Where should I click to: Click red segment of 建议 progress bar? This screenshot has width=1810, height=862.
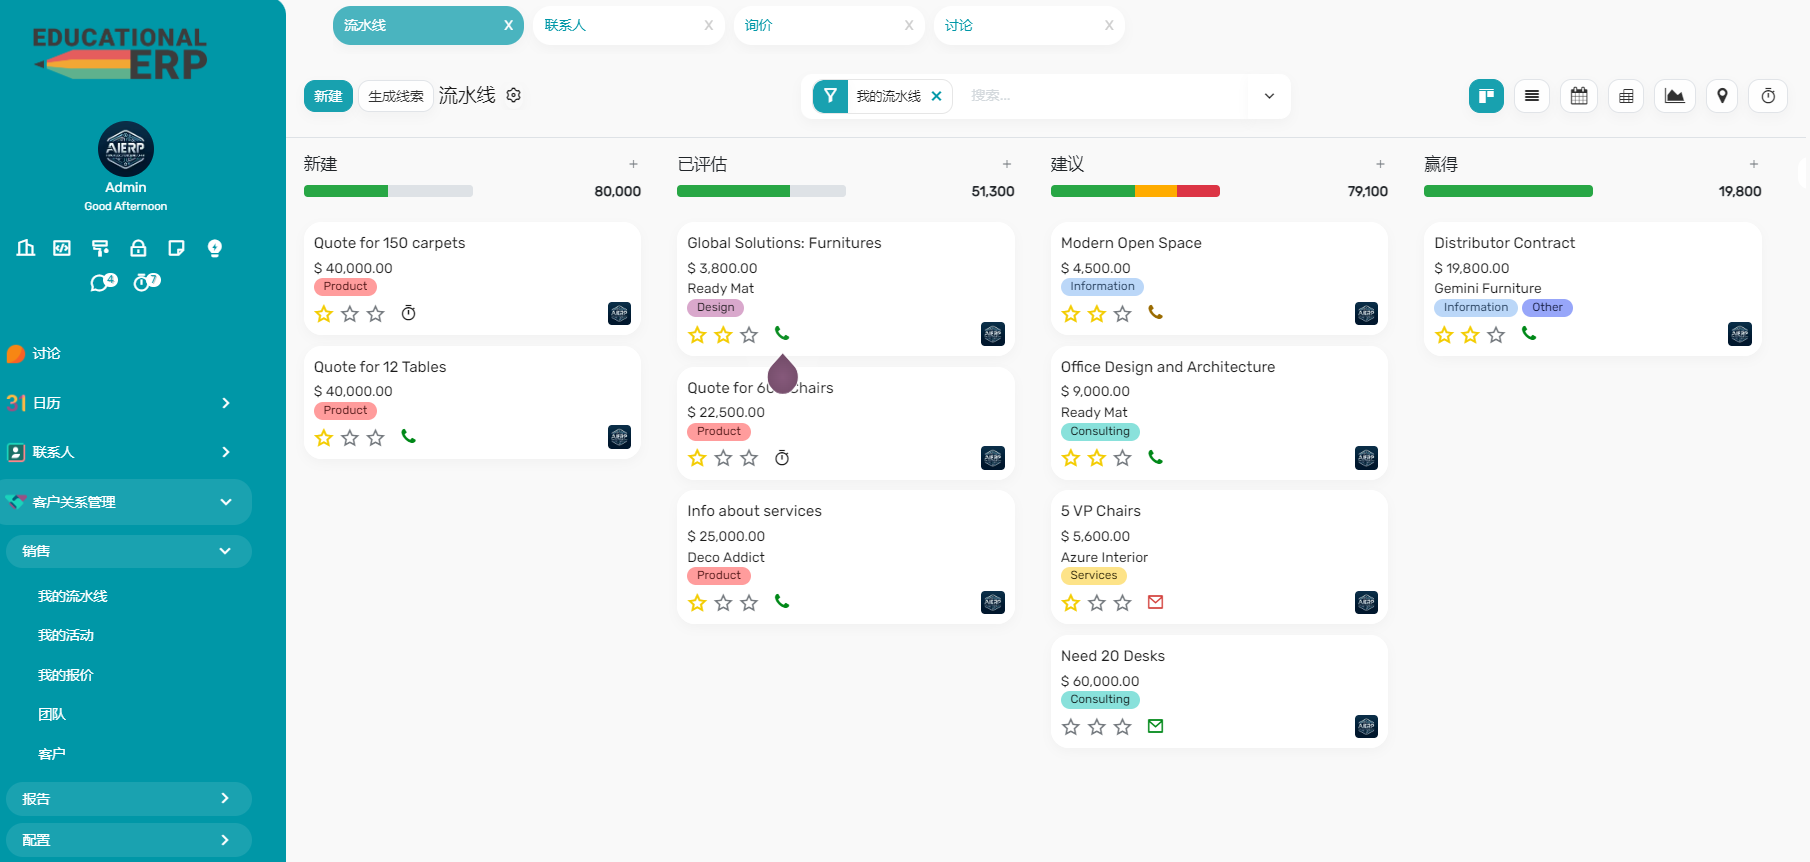click(1198, 191)
